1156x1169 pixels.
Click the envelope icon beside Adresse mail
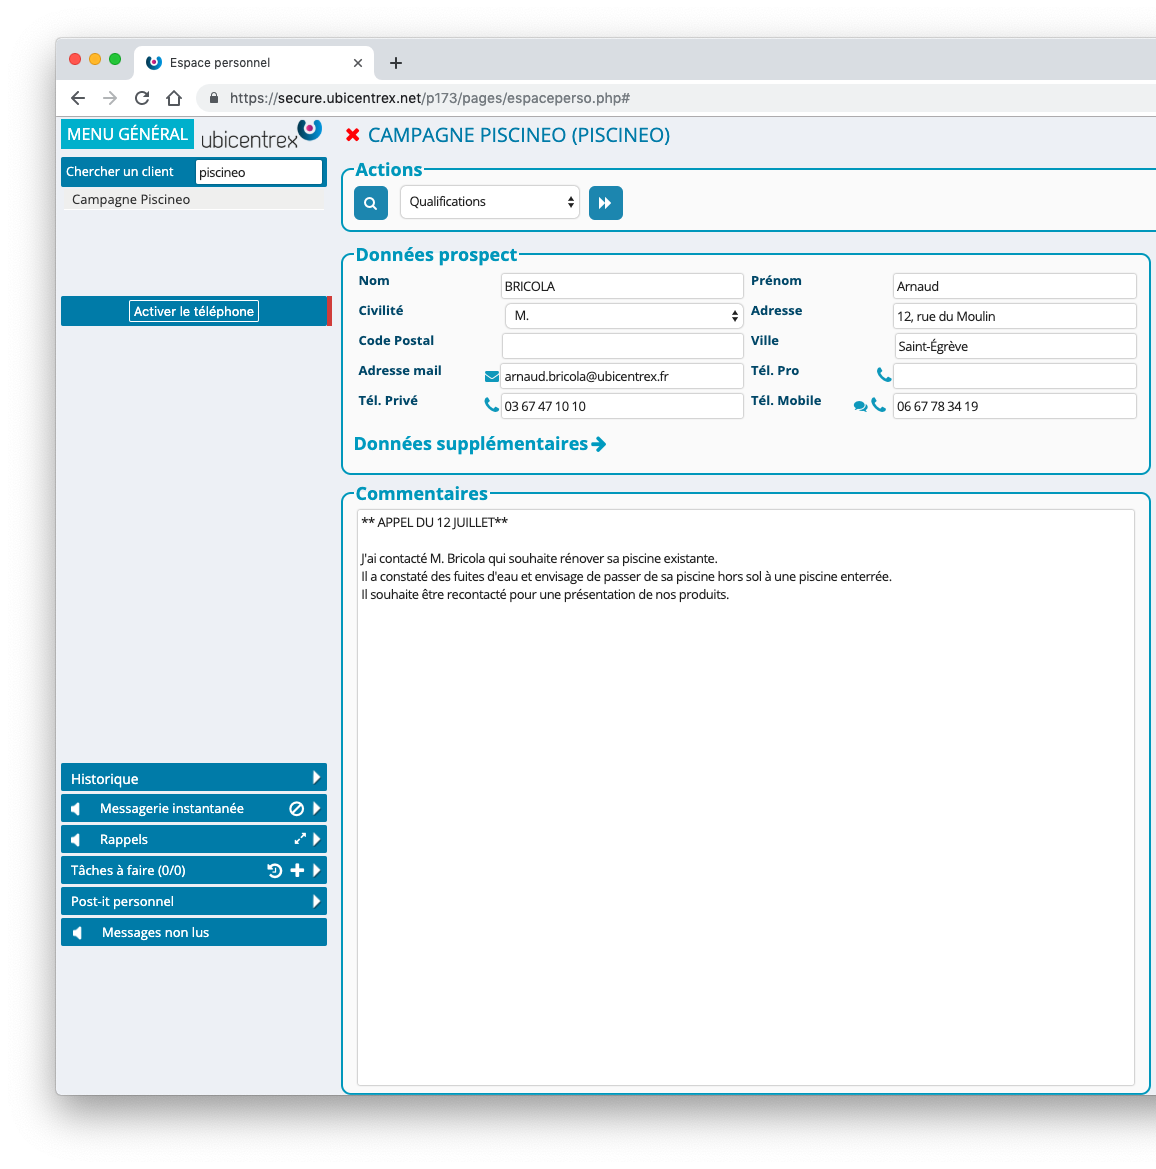(x=491, y=376)
